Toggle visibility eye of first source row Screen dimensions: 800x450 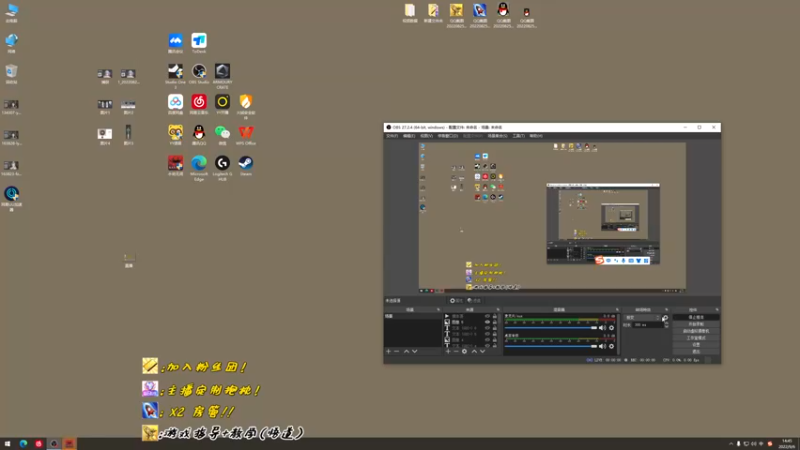(487, 316)
